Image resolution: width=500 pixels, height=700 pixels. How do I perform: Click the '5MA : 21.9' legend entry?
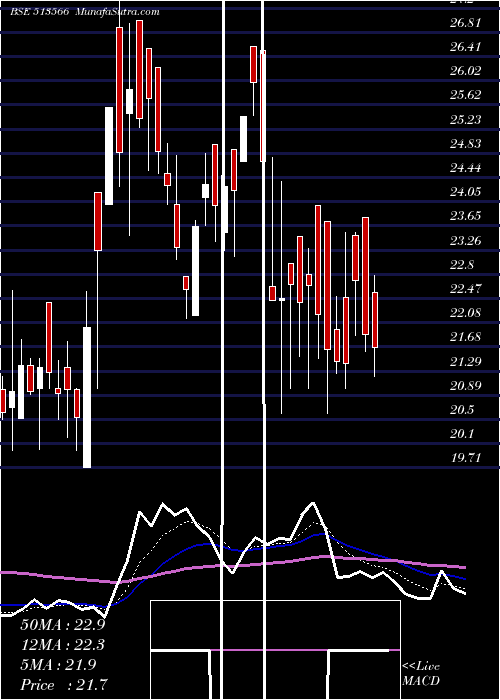[x=58, y=665]
